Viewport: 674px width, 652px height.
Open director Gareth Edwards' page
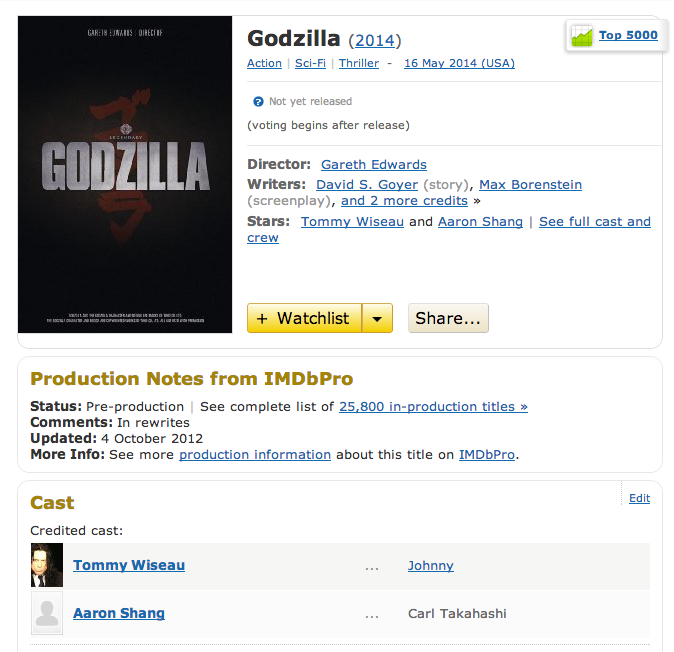click(374, 165)
